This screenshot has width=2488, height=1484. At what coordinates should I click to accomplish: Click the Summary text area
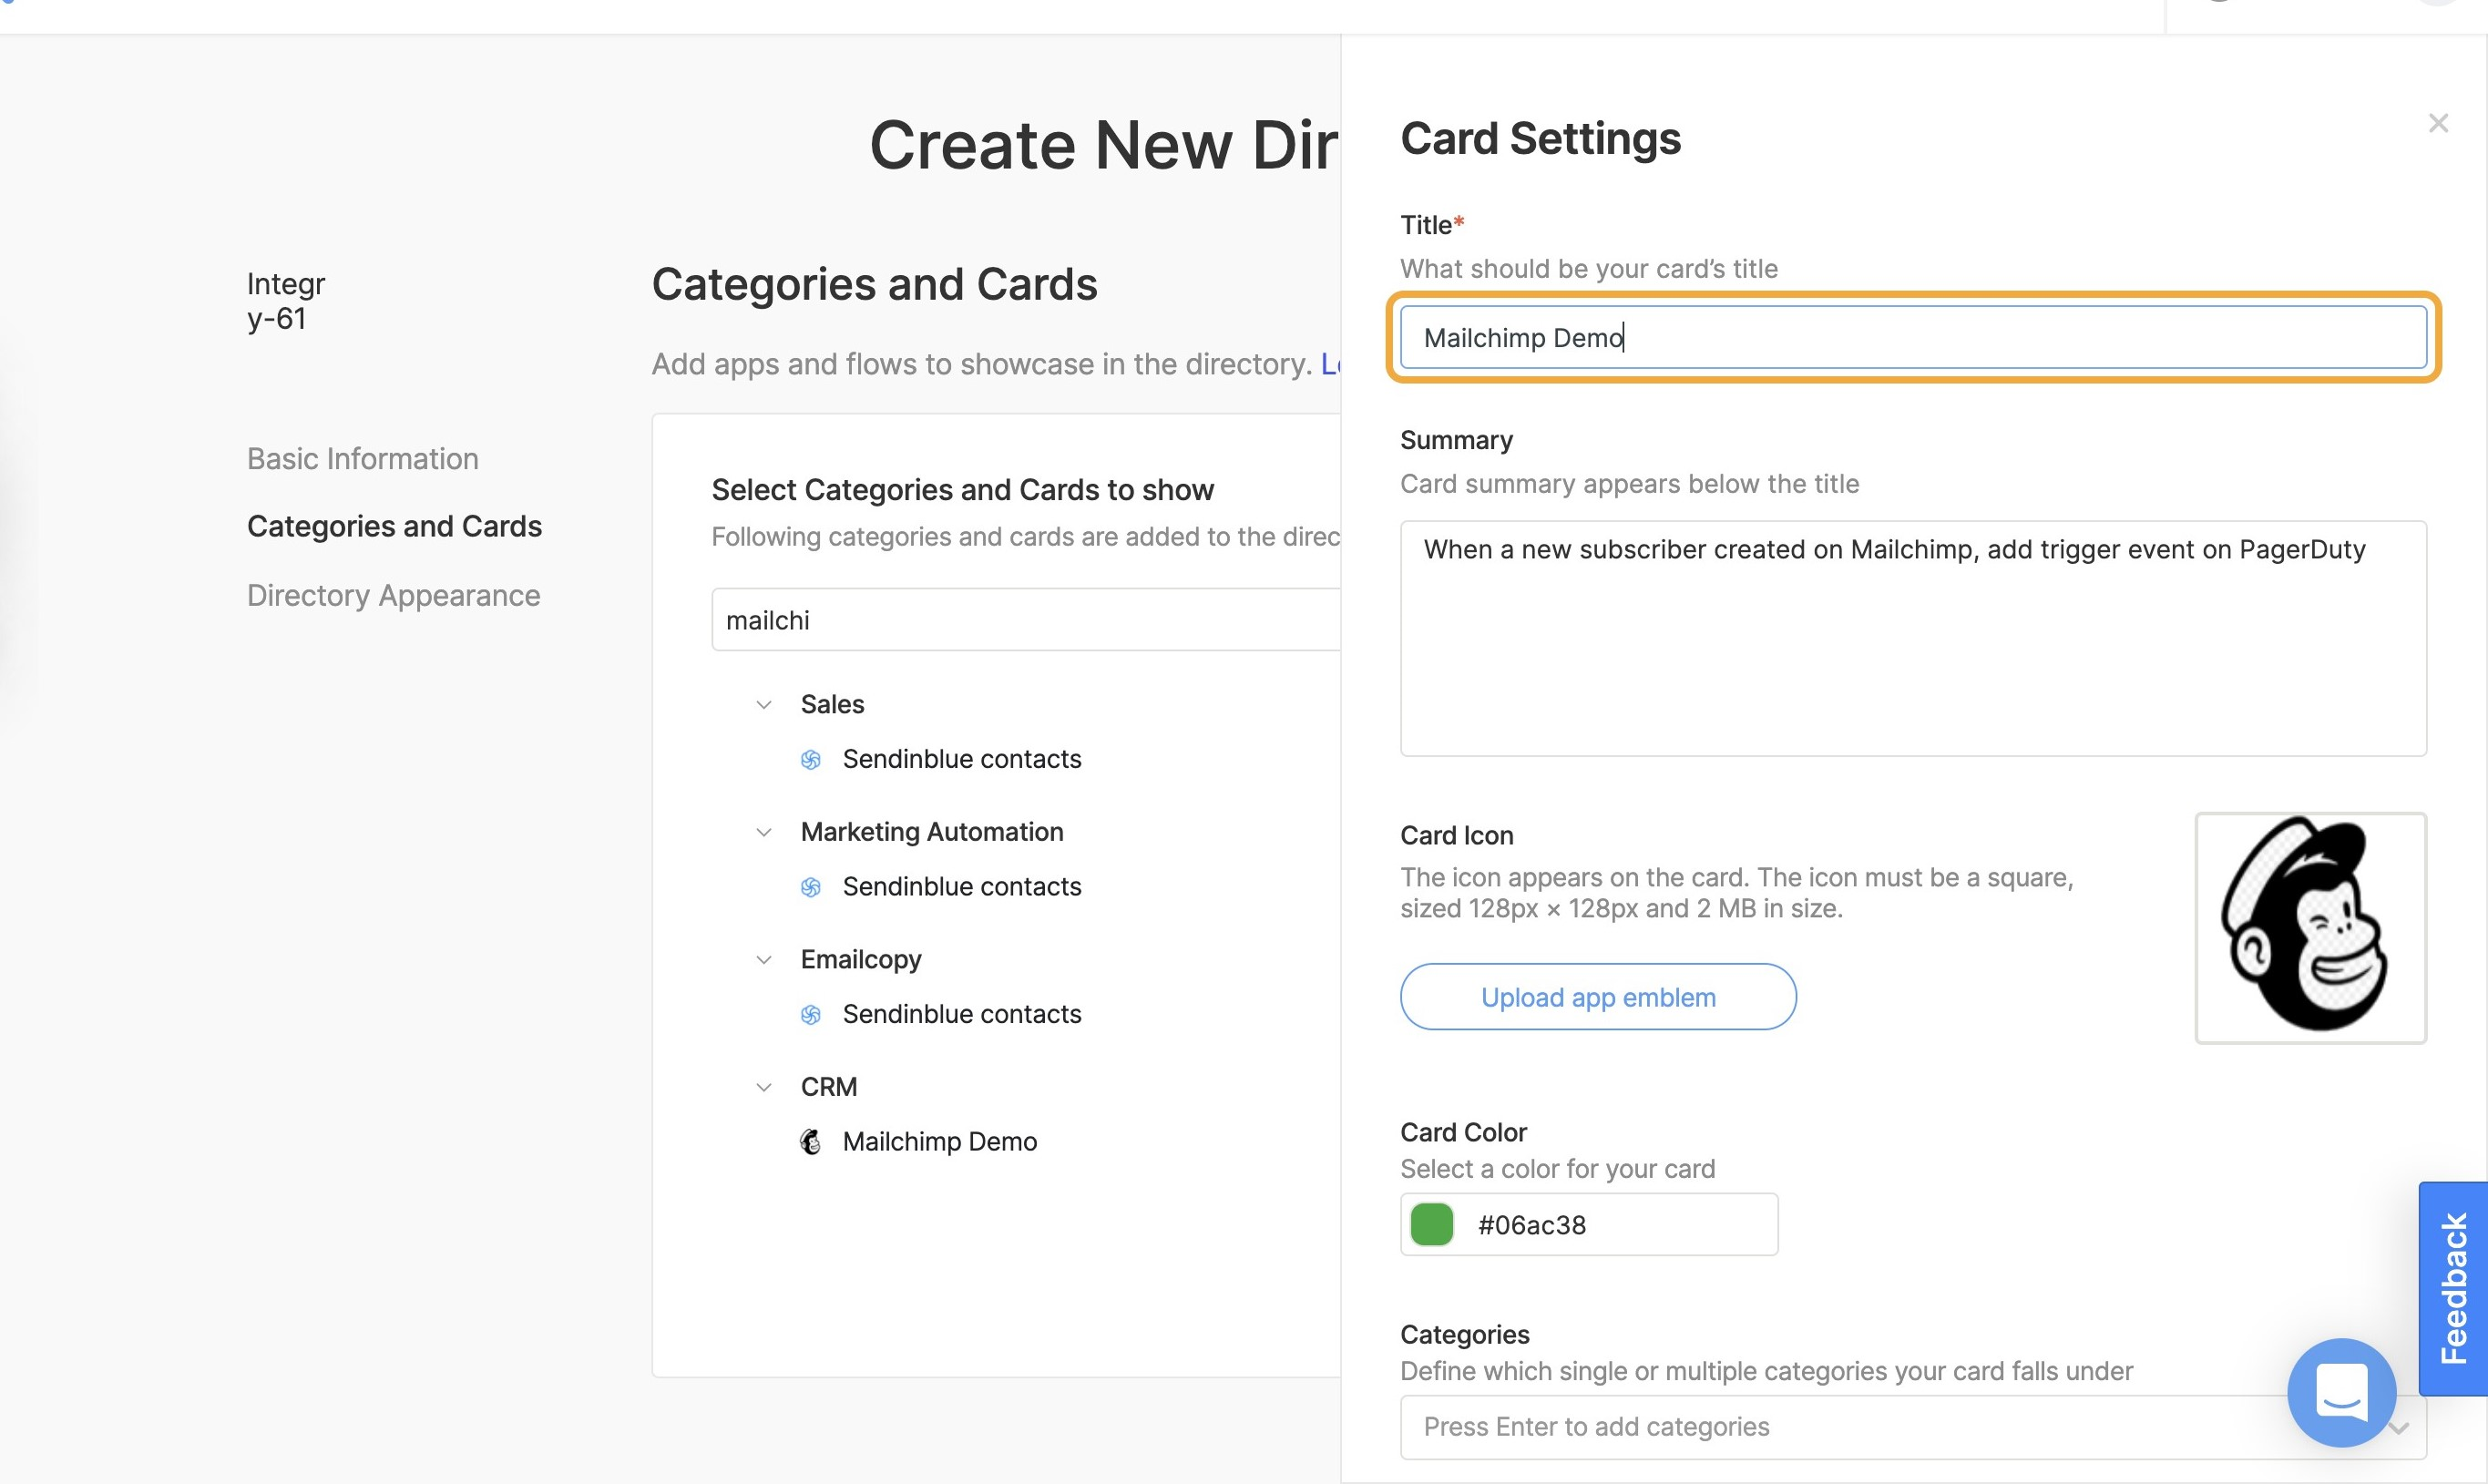[x=1913, y=638]
